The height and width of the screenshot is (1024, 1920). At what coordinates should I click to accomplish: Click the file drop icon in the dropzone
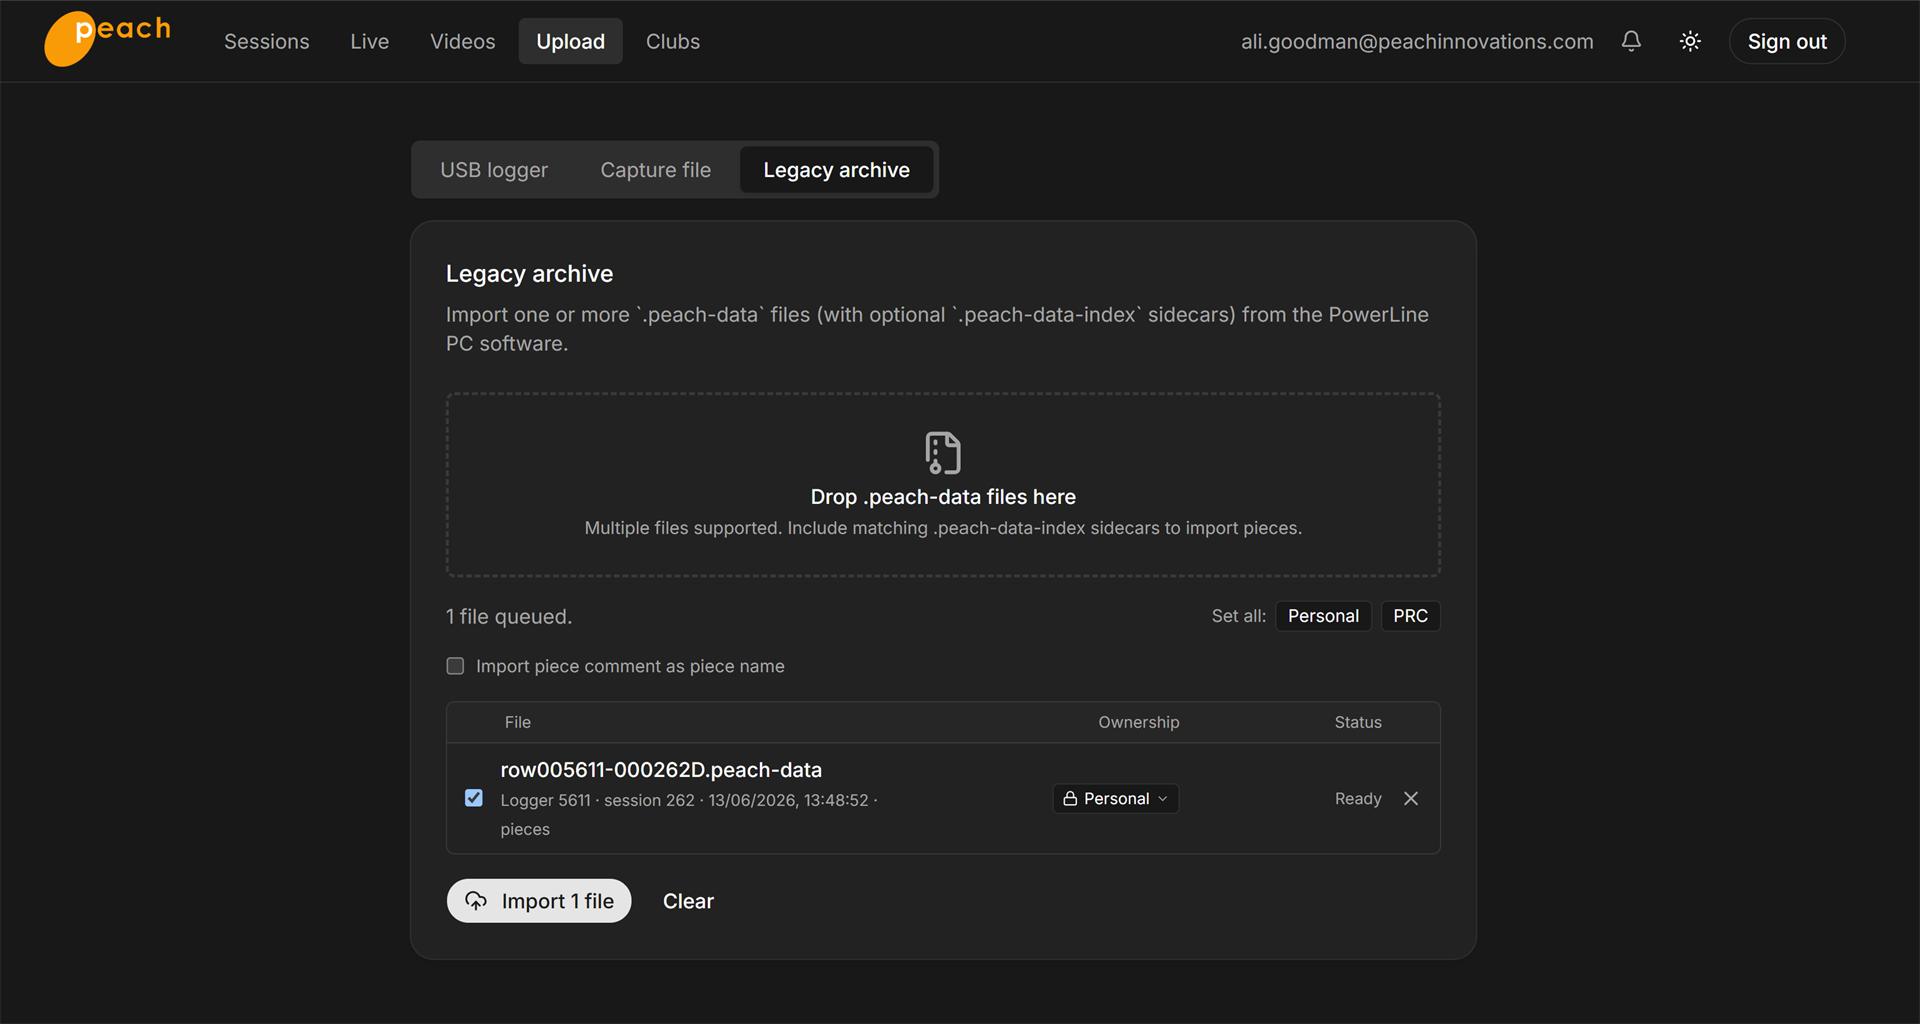click(943, 453)
